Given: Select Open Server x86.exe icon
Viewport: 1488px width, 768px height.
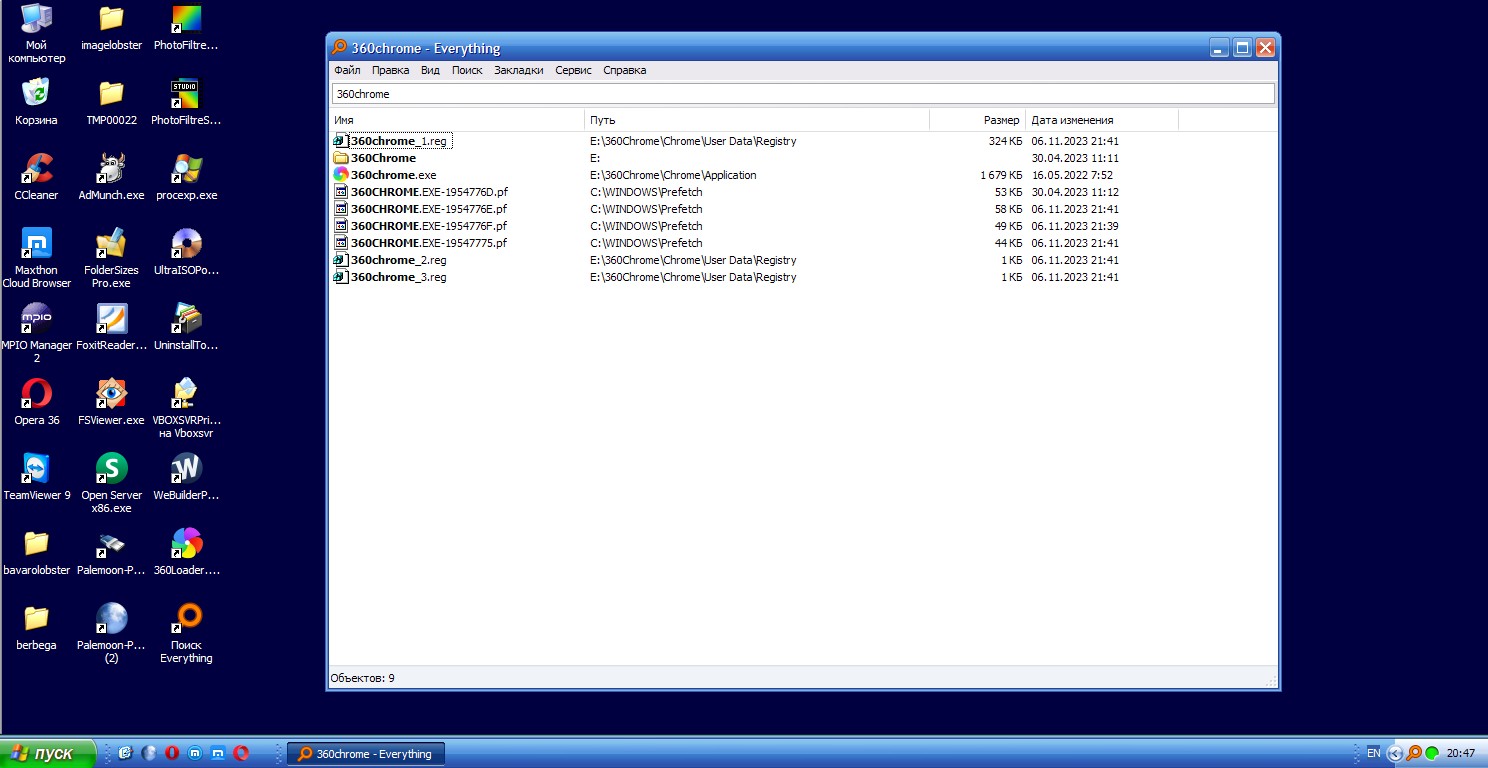Looking at the screenshot, I should [111, 483].
